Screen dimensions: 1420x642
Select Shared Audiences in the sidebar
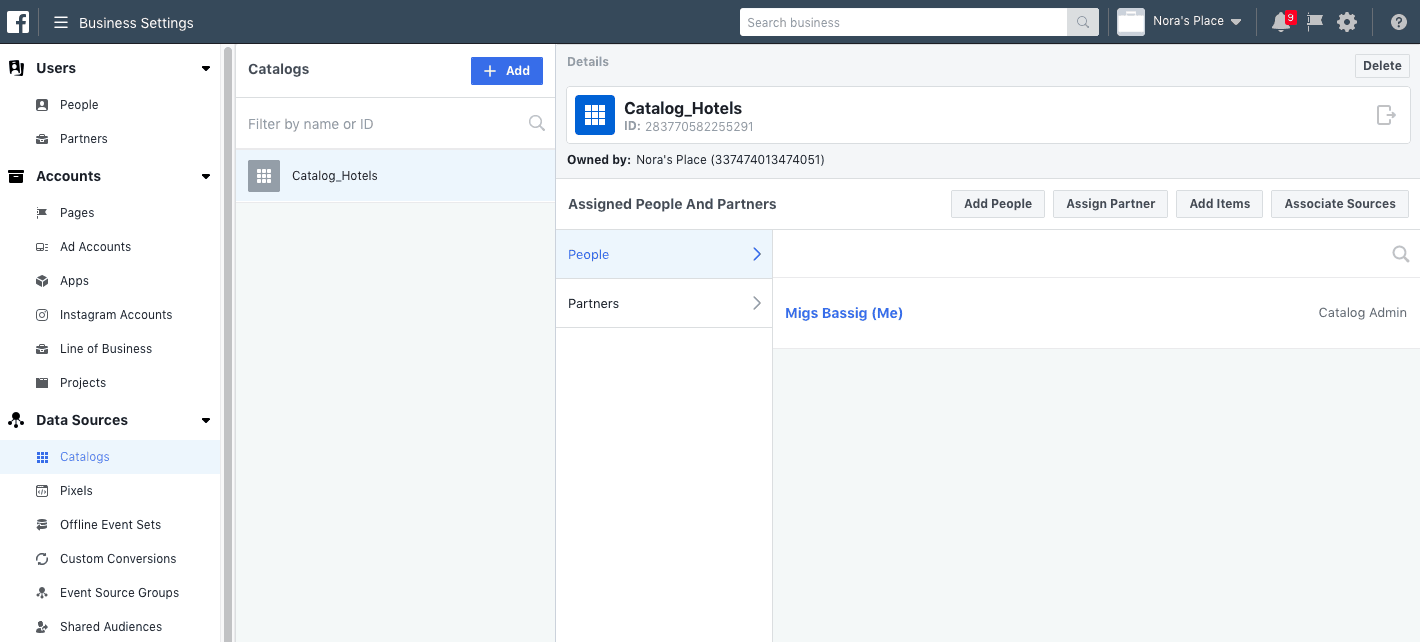coord(111,626)
